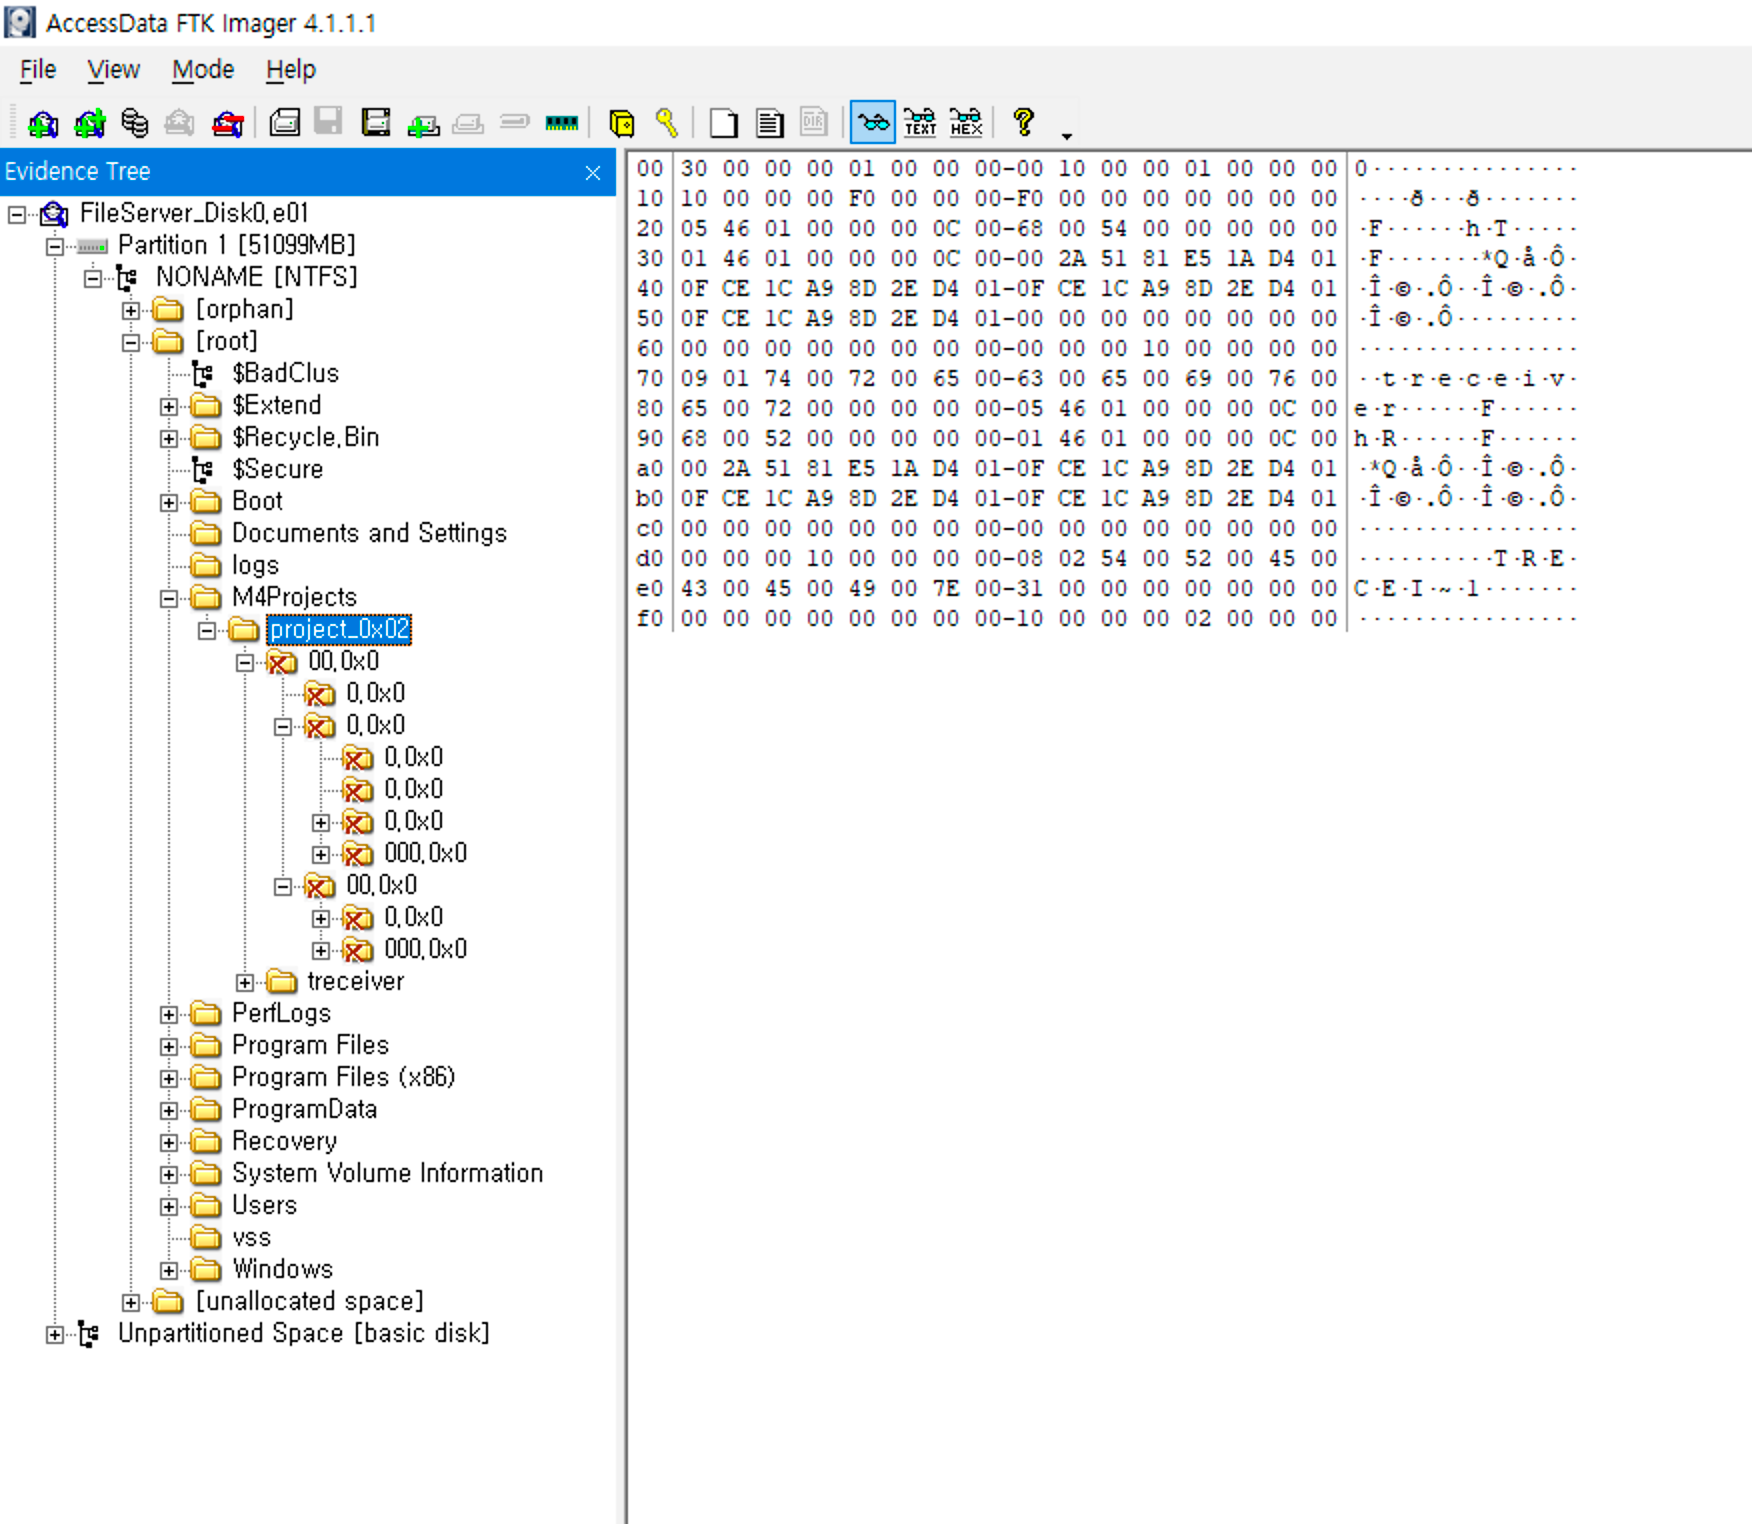
Task: Expand the Users folder
Action: coord(169,1206)
